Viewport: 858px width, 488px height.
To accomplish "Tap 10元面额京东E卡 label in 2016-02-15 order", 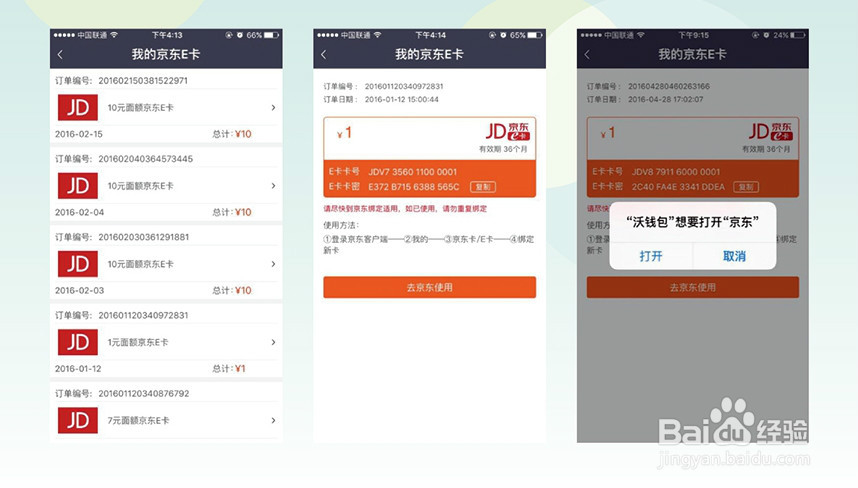I will point(141,108).
